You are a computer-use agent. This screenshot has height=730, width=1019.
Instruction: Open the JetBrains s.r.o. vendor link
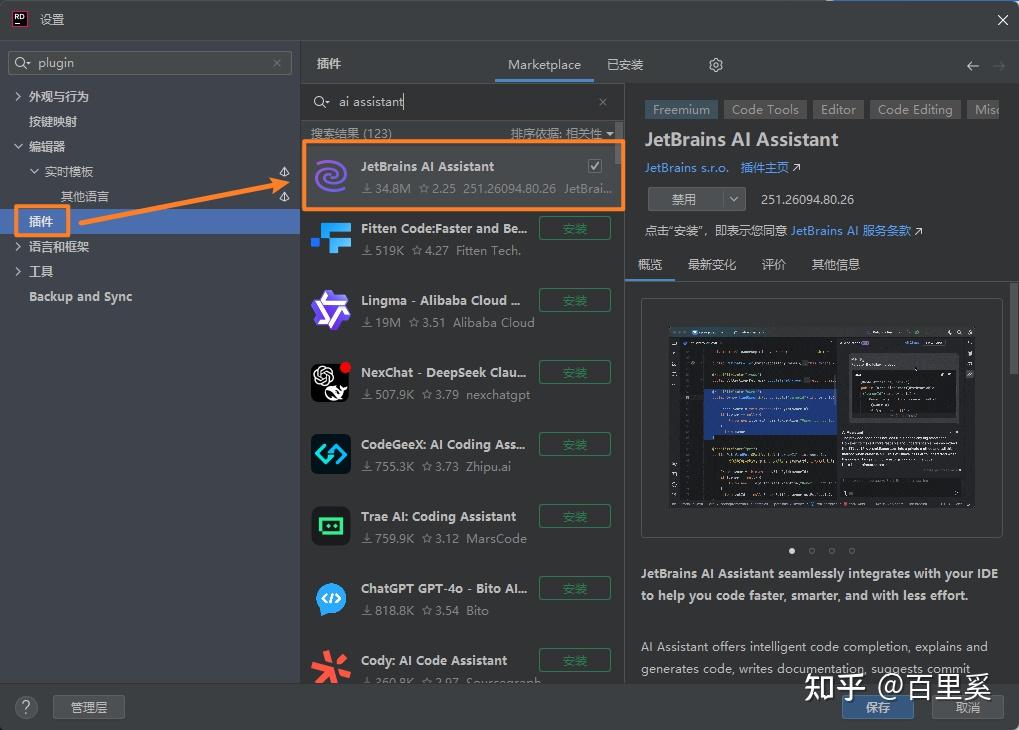tap(686, 168)
